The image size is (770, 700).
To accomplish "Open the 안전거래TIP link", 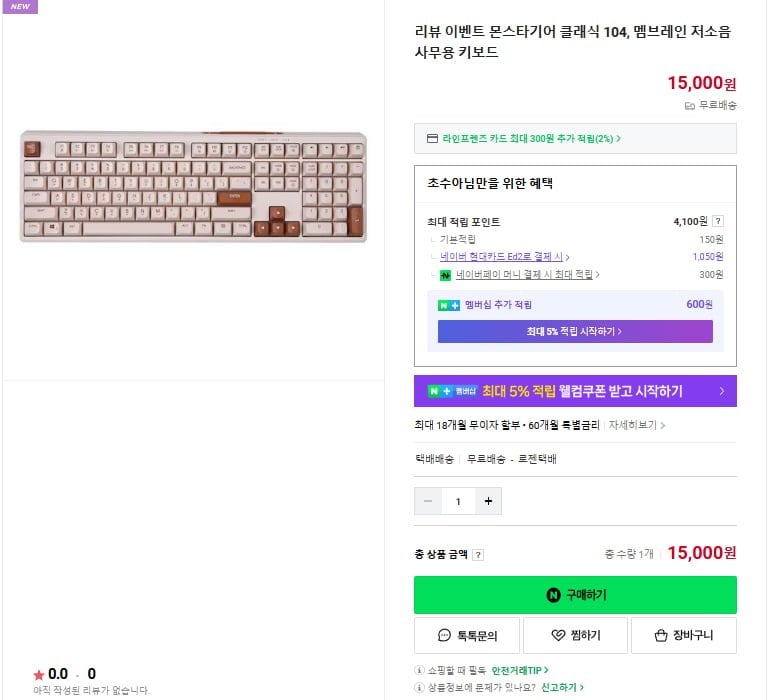I will (x=519, y=670).
